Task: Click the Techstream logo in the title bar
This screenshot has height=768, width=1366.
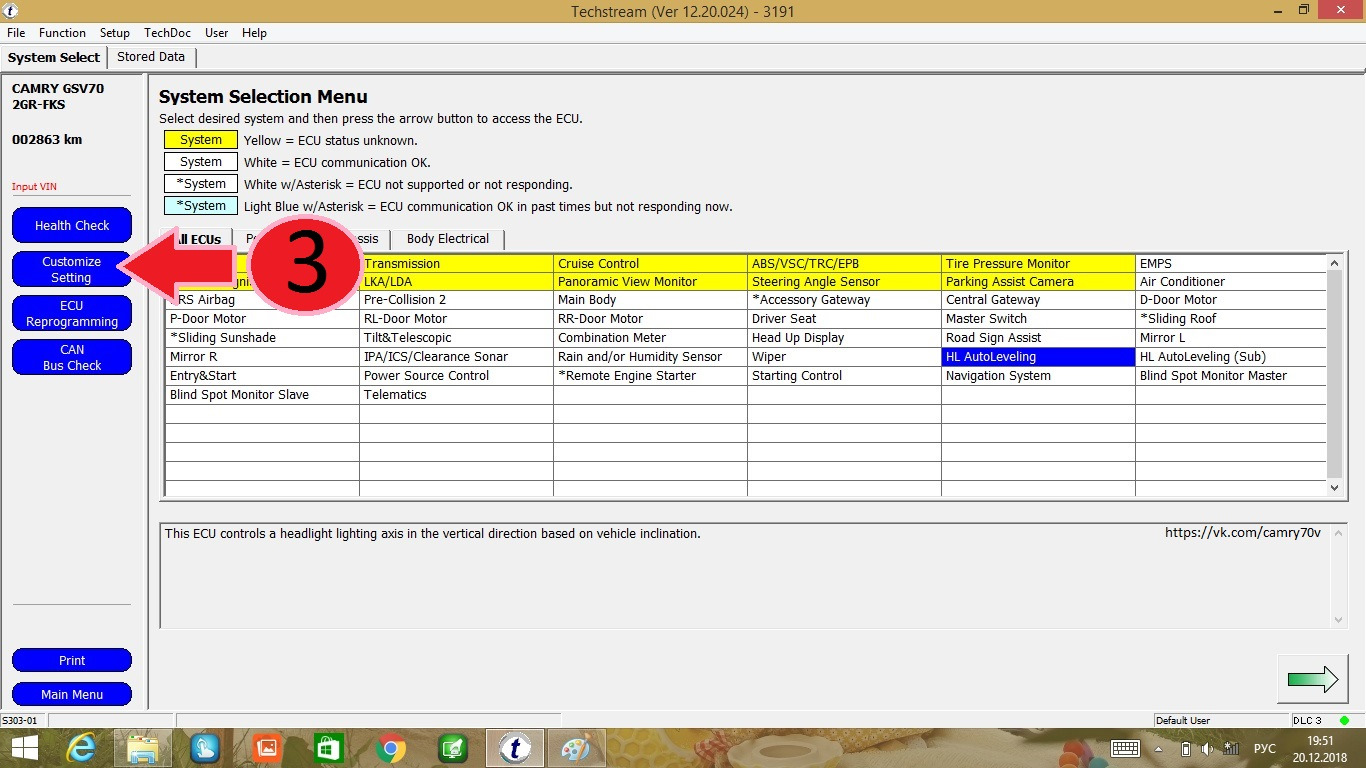Action: click(x=10, y=10)
